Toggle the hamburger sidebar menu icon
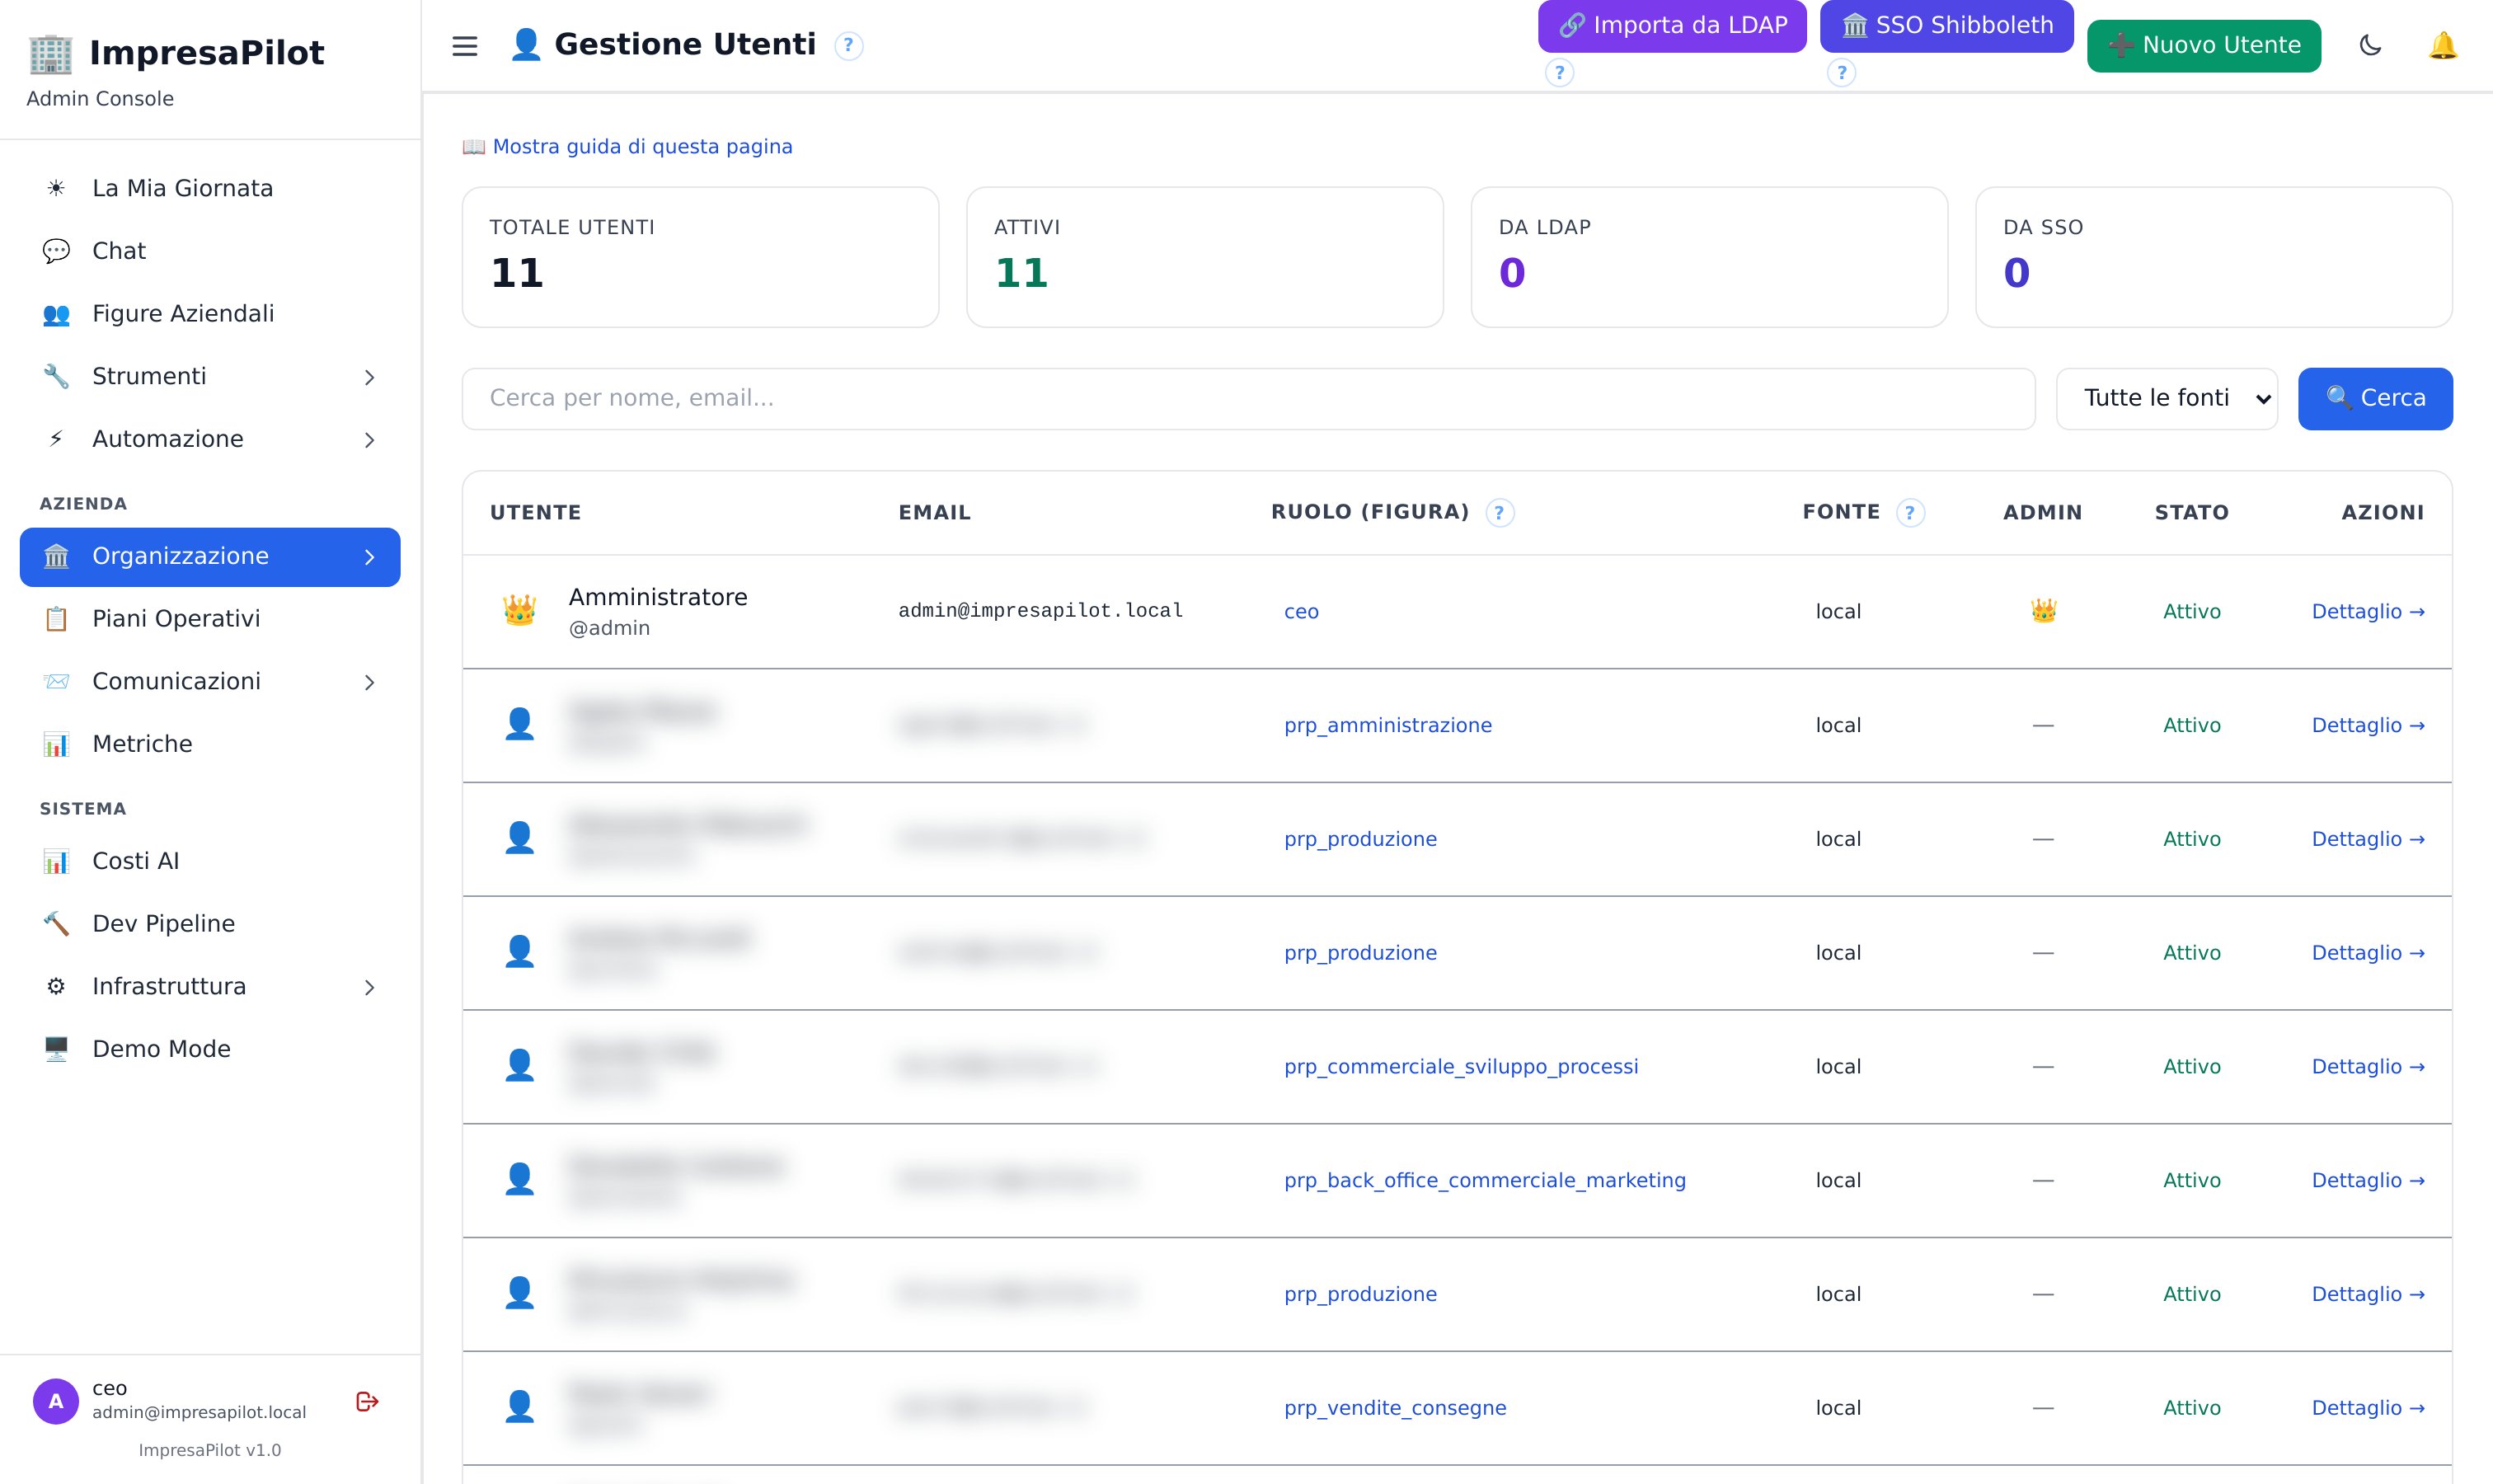Screen dimensions: 2493x1484 tap(465, 46)
